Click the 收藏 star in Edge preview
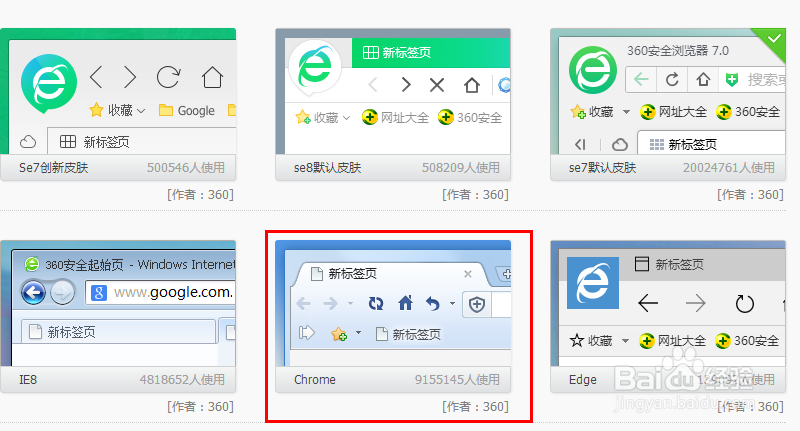This screenshot has width=800, height=431. coord(577,340)
